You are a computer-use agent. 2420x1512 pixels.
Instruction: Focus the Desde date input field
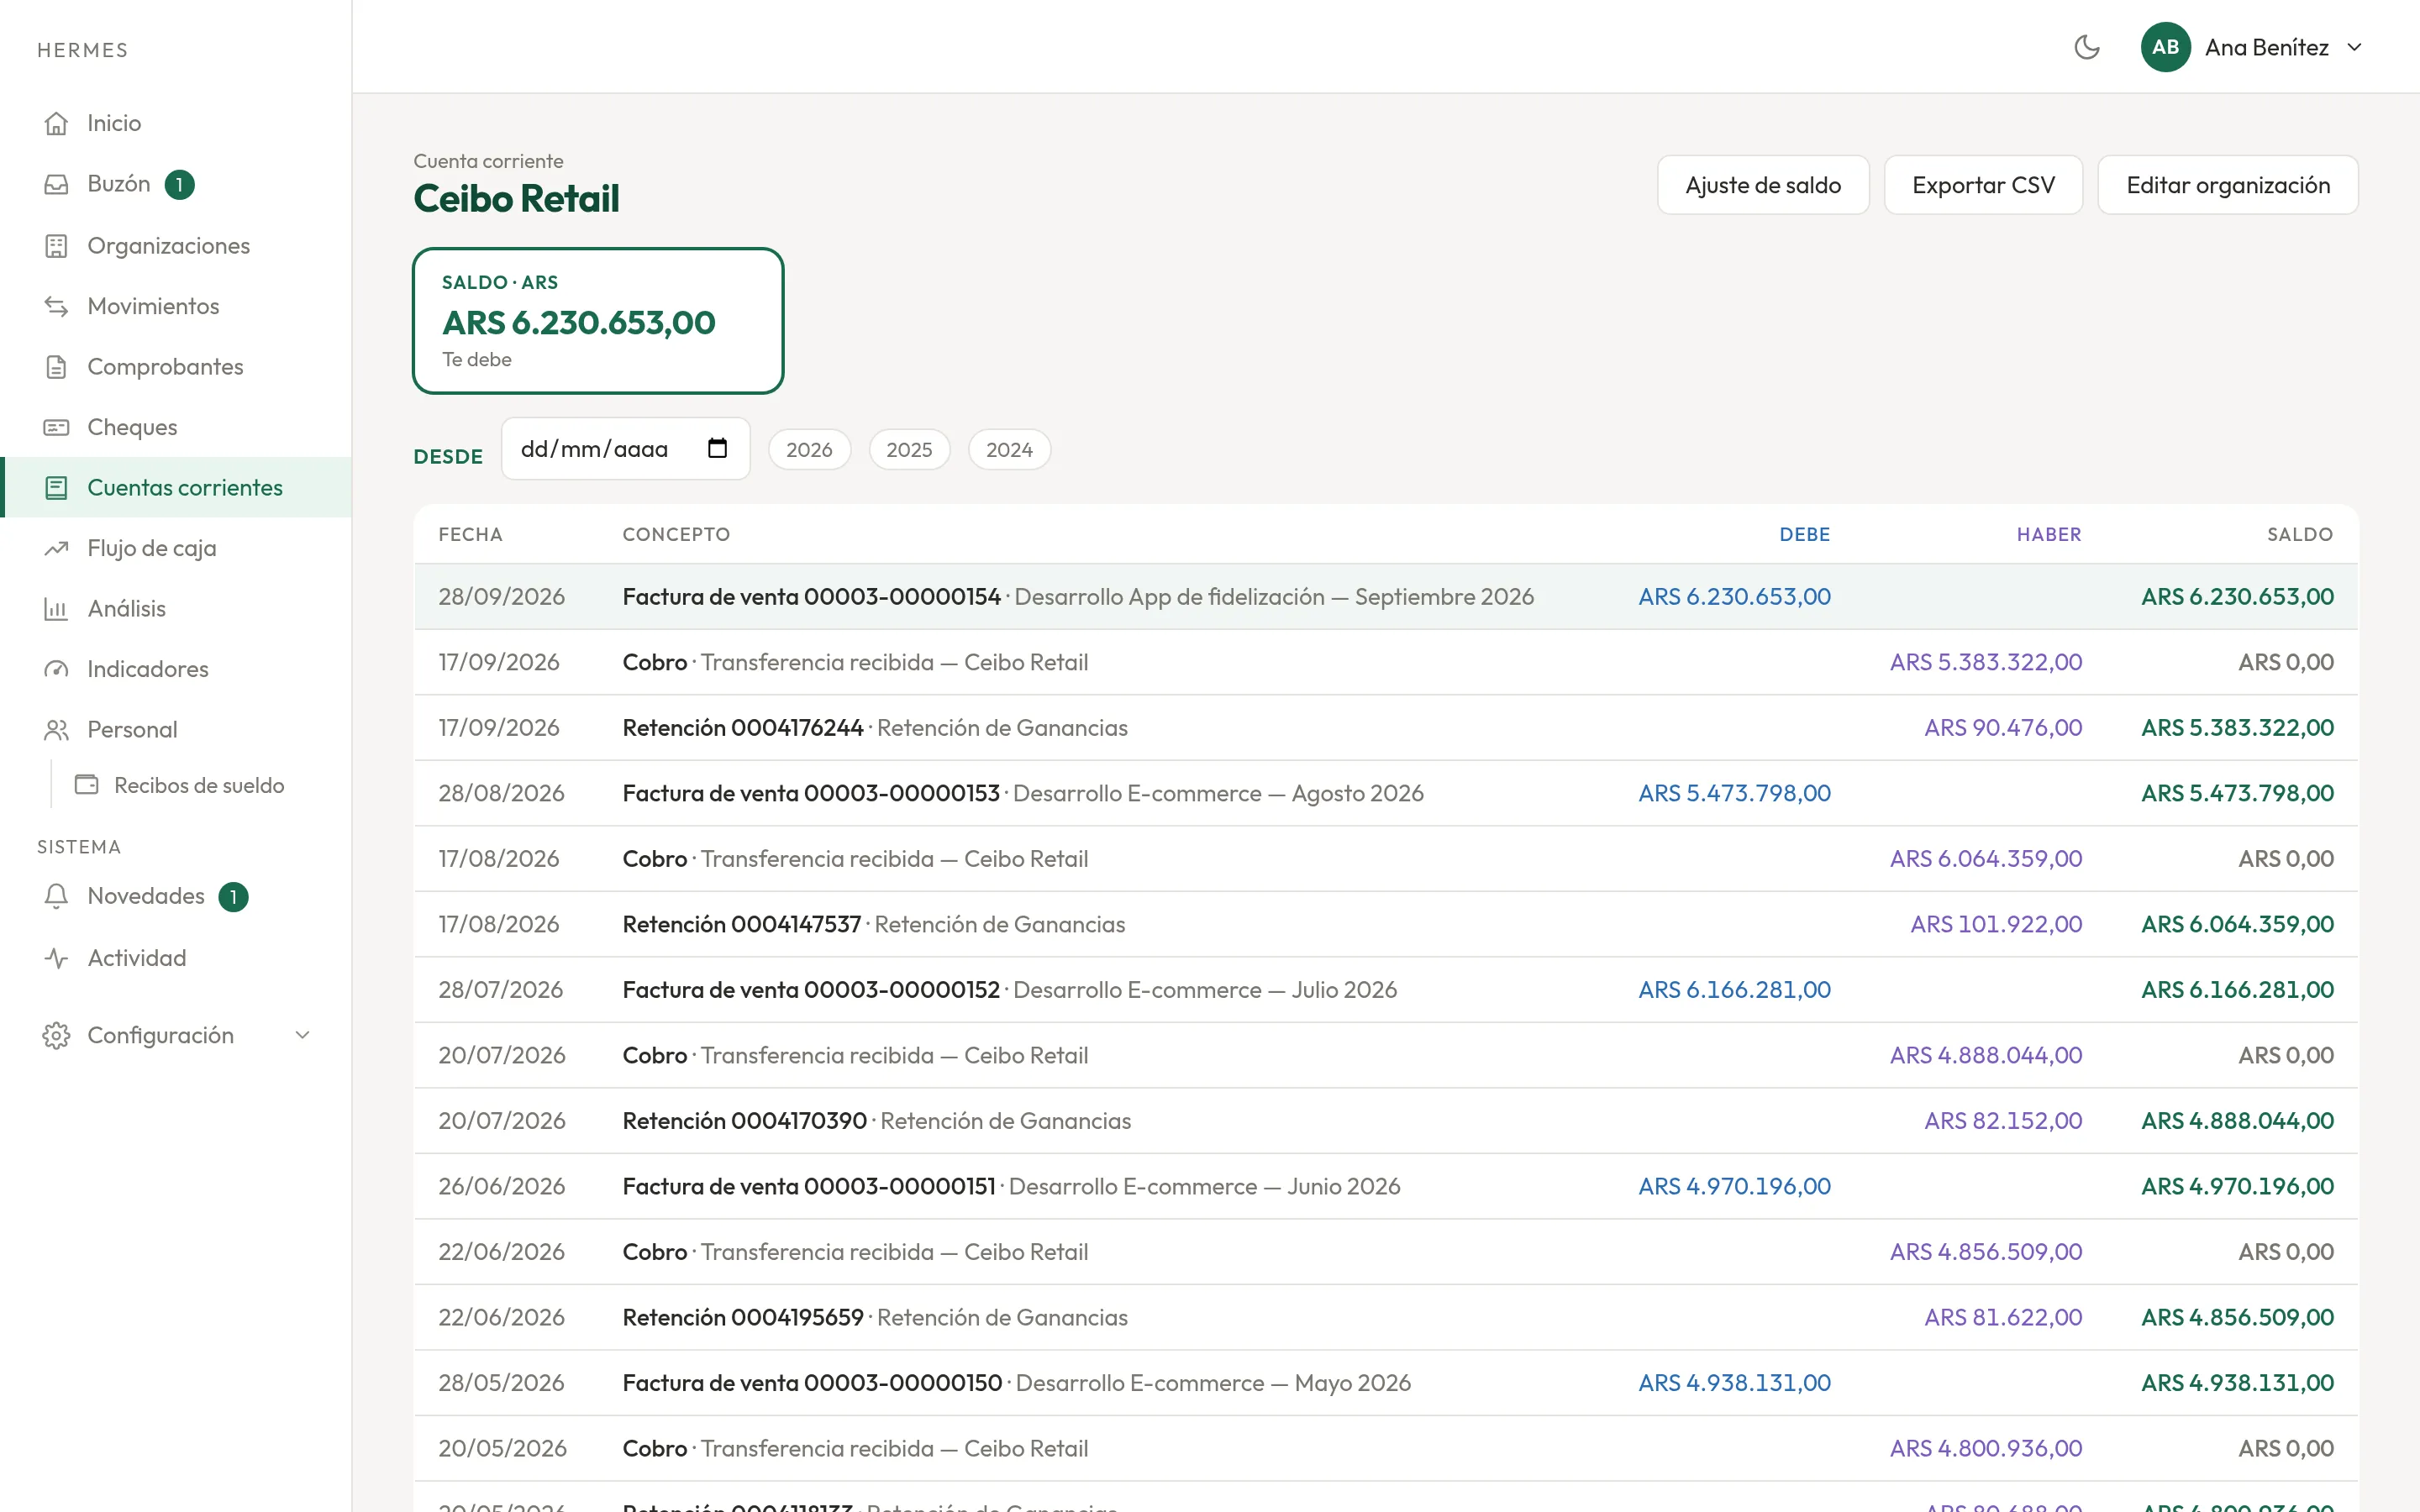click(x=625, y=449)
